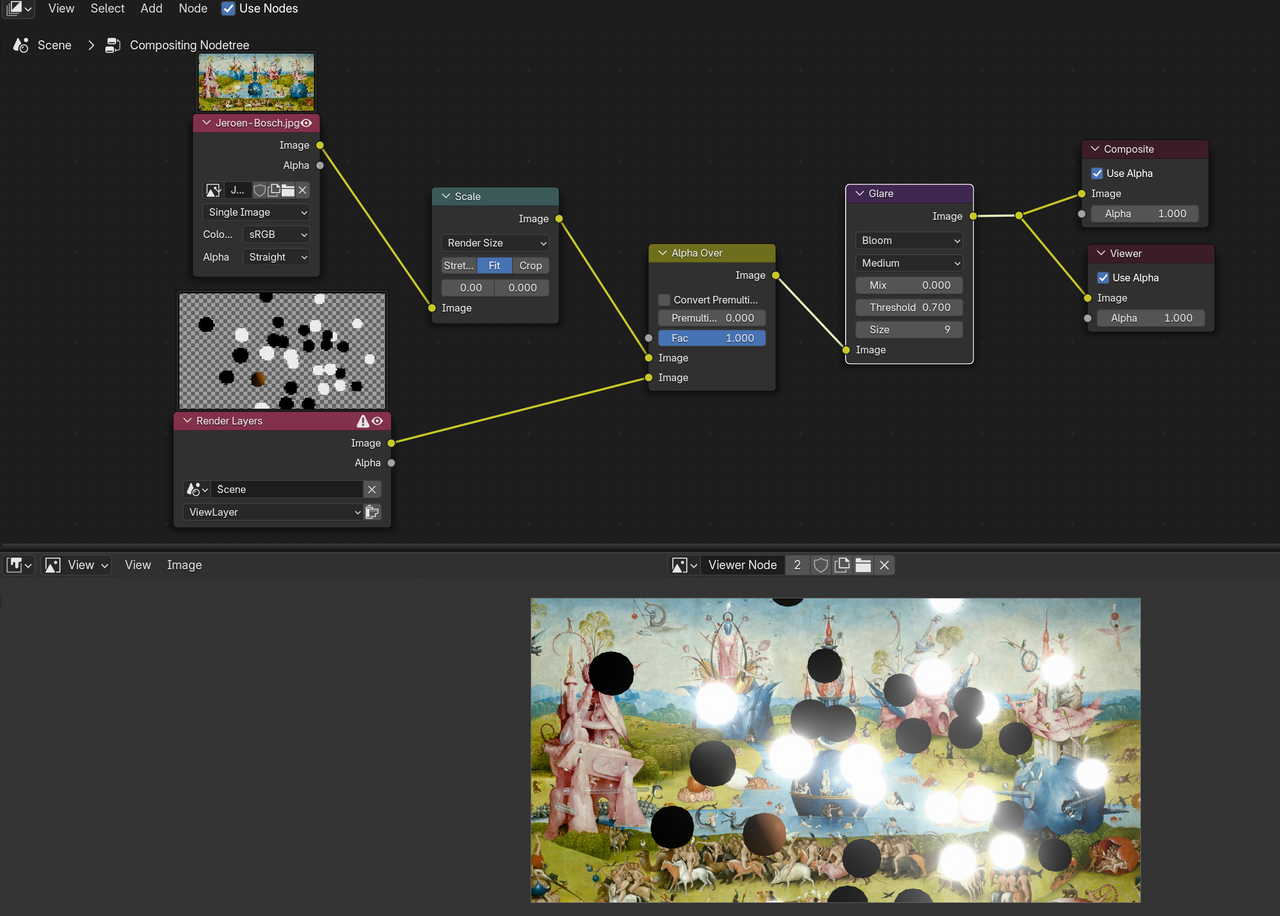1280x916 pixels.
Task: Toggle Use Alpha in Composite node
Action: (x=1097, y=173)
